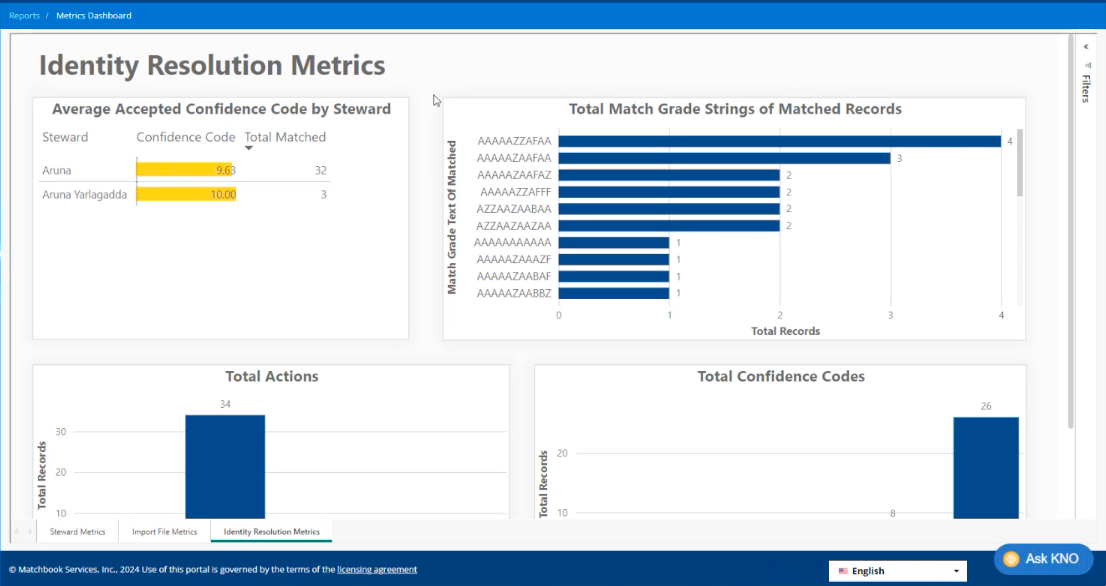Click the AAAAAZZAFFF match grade label

tap(516, 192)
